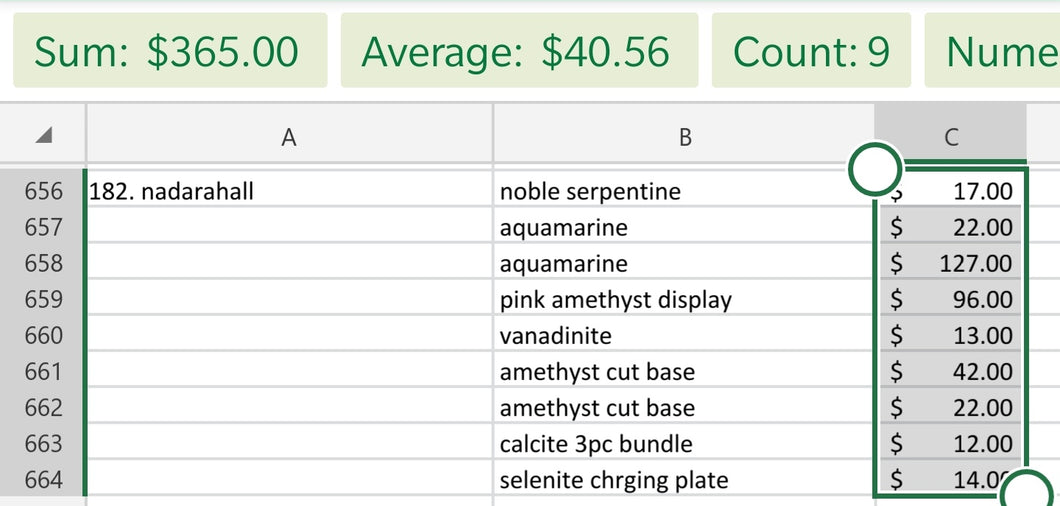Image resolution: width=1060 pixels, height=506 pixels.
Task: Select the calcite 3pc bundle cell
Action: (x=683, y=444)
